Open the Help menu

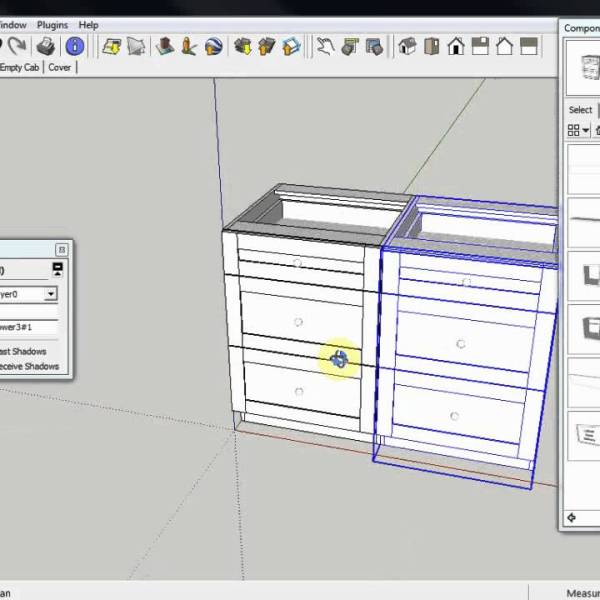(88, 24)
